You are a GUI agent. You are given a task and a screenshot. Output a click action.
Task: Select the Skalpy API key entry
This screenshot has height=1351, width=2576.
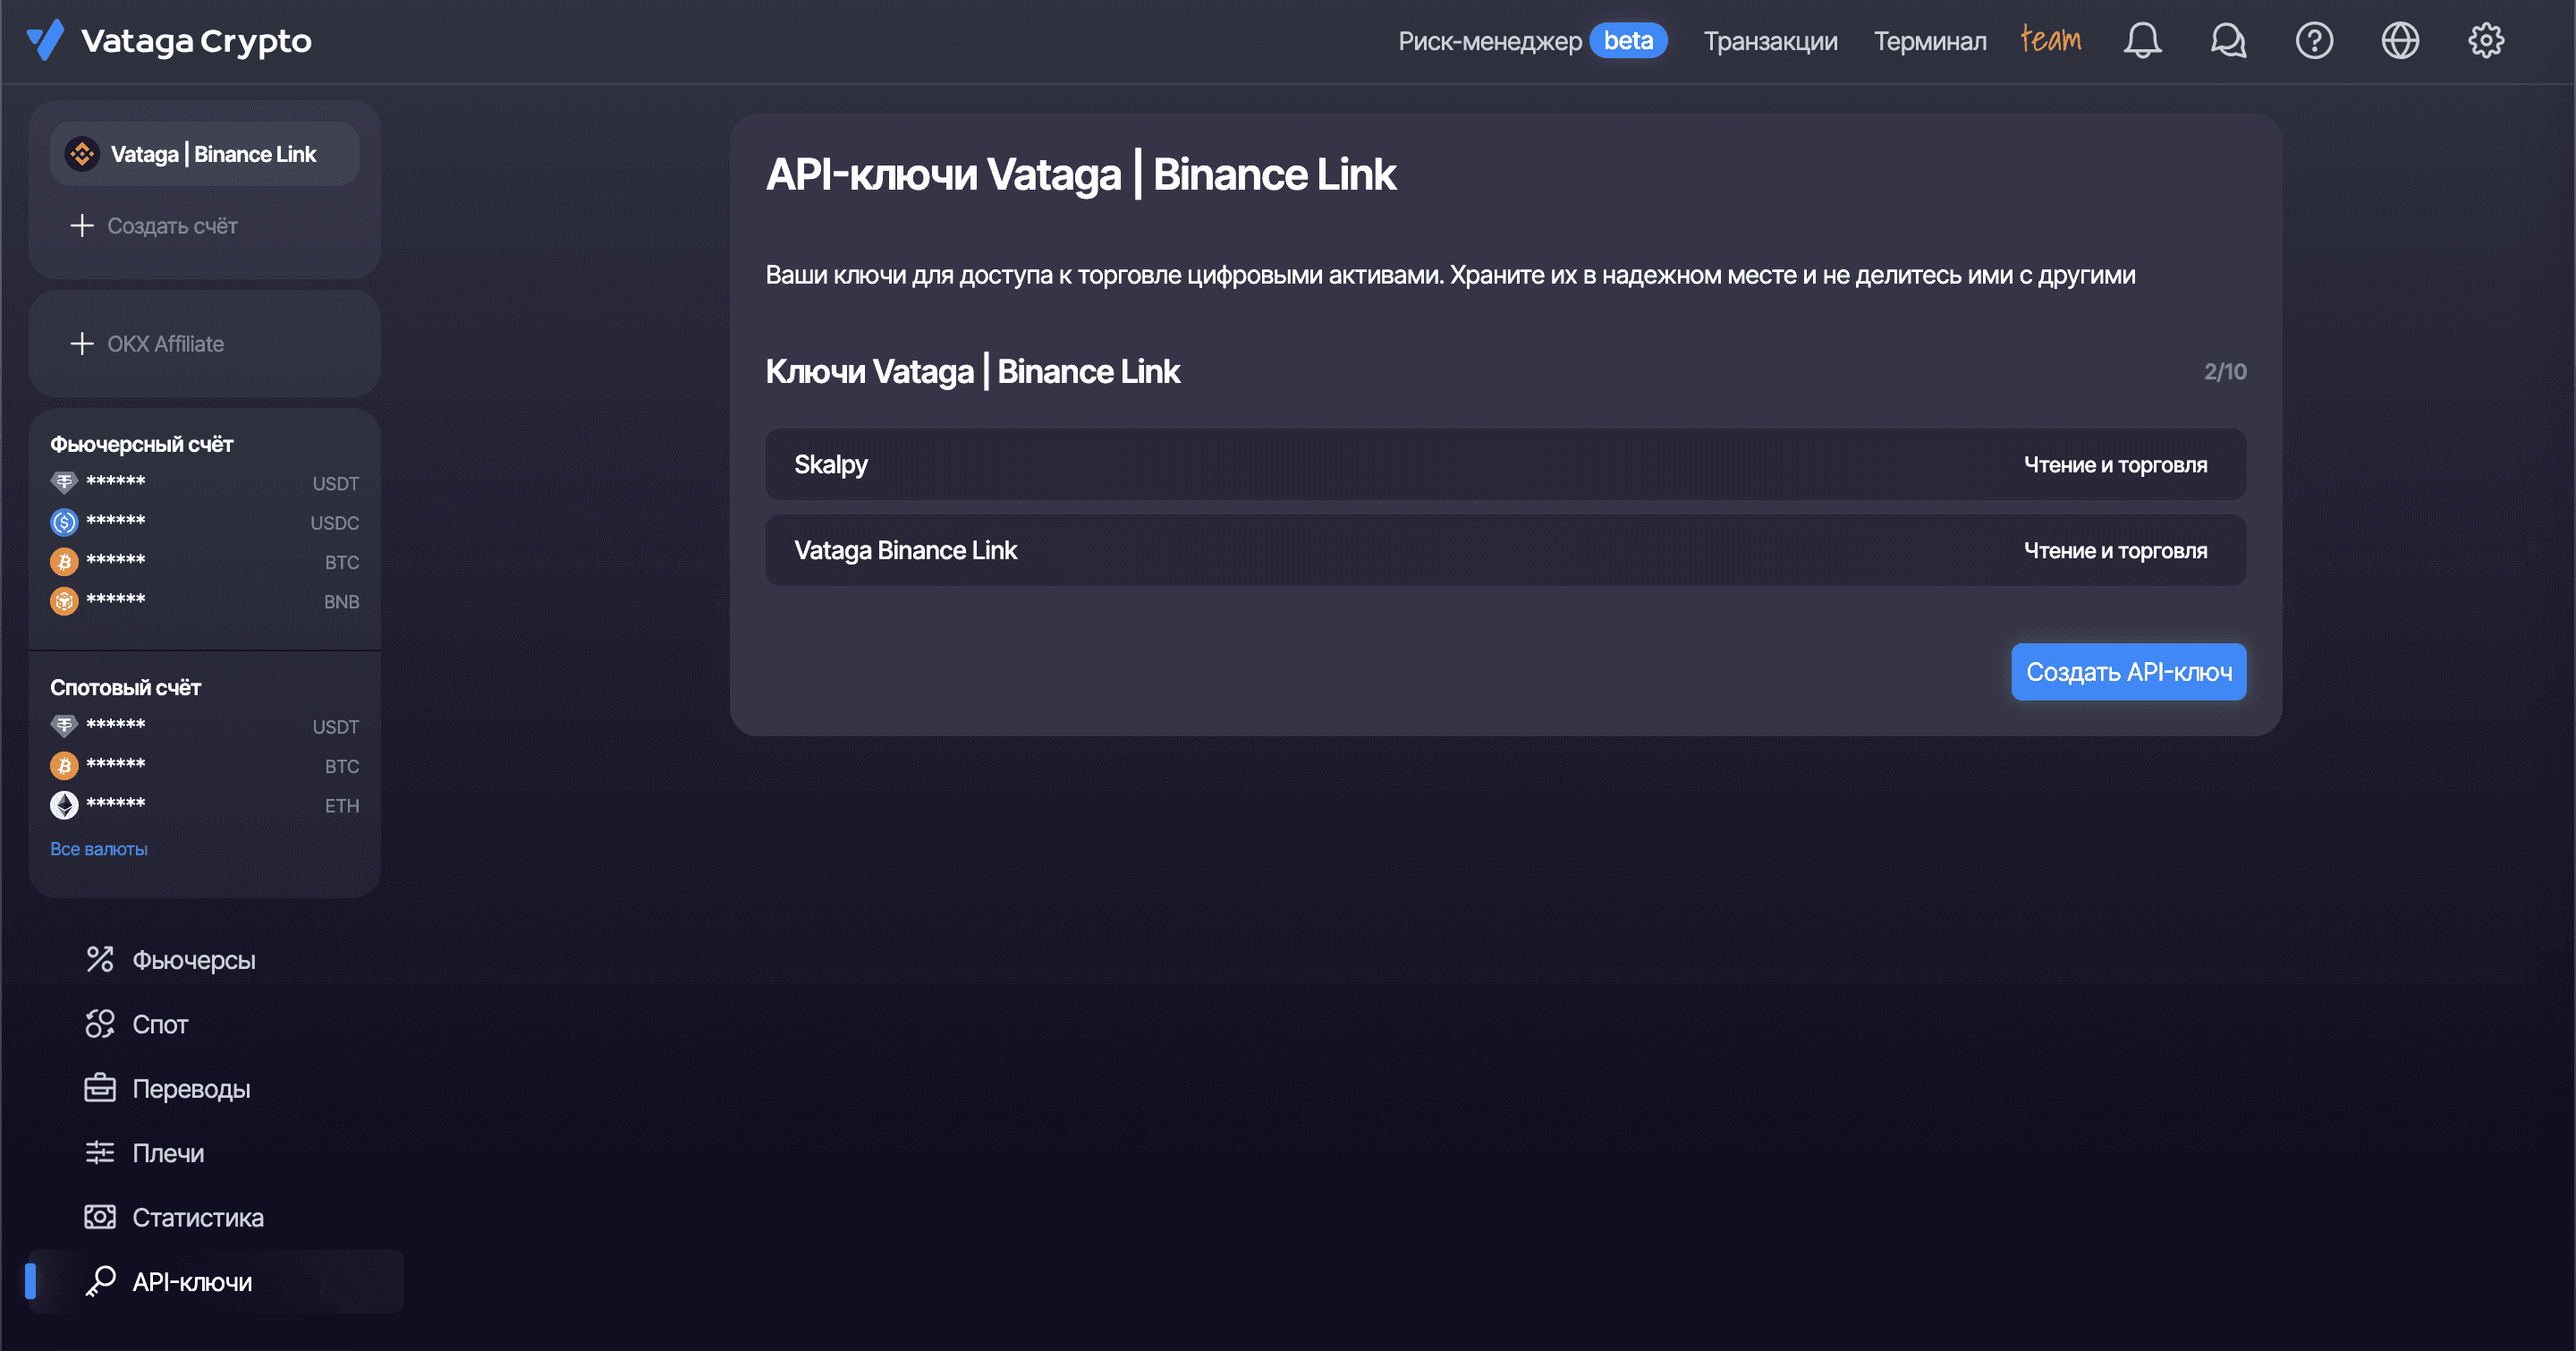point(1505,464)
